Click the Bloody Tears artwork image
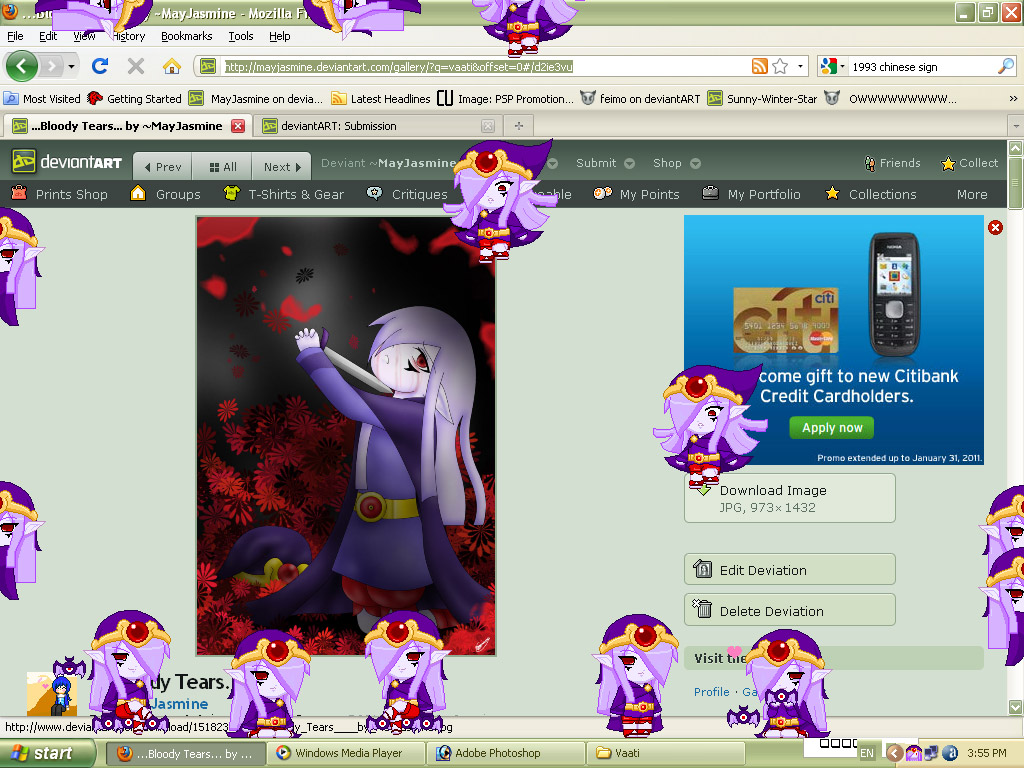This screenshot has width=1024, height=768. (x=346, y=436)
